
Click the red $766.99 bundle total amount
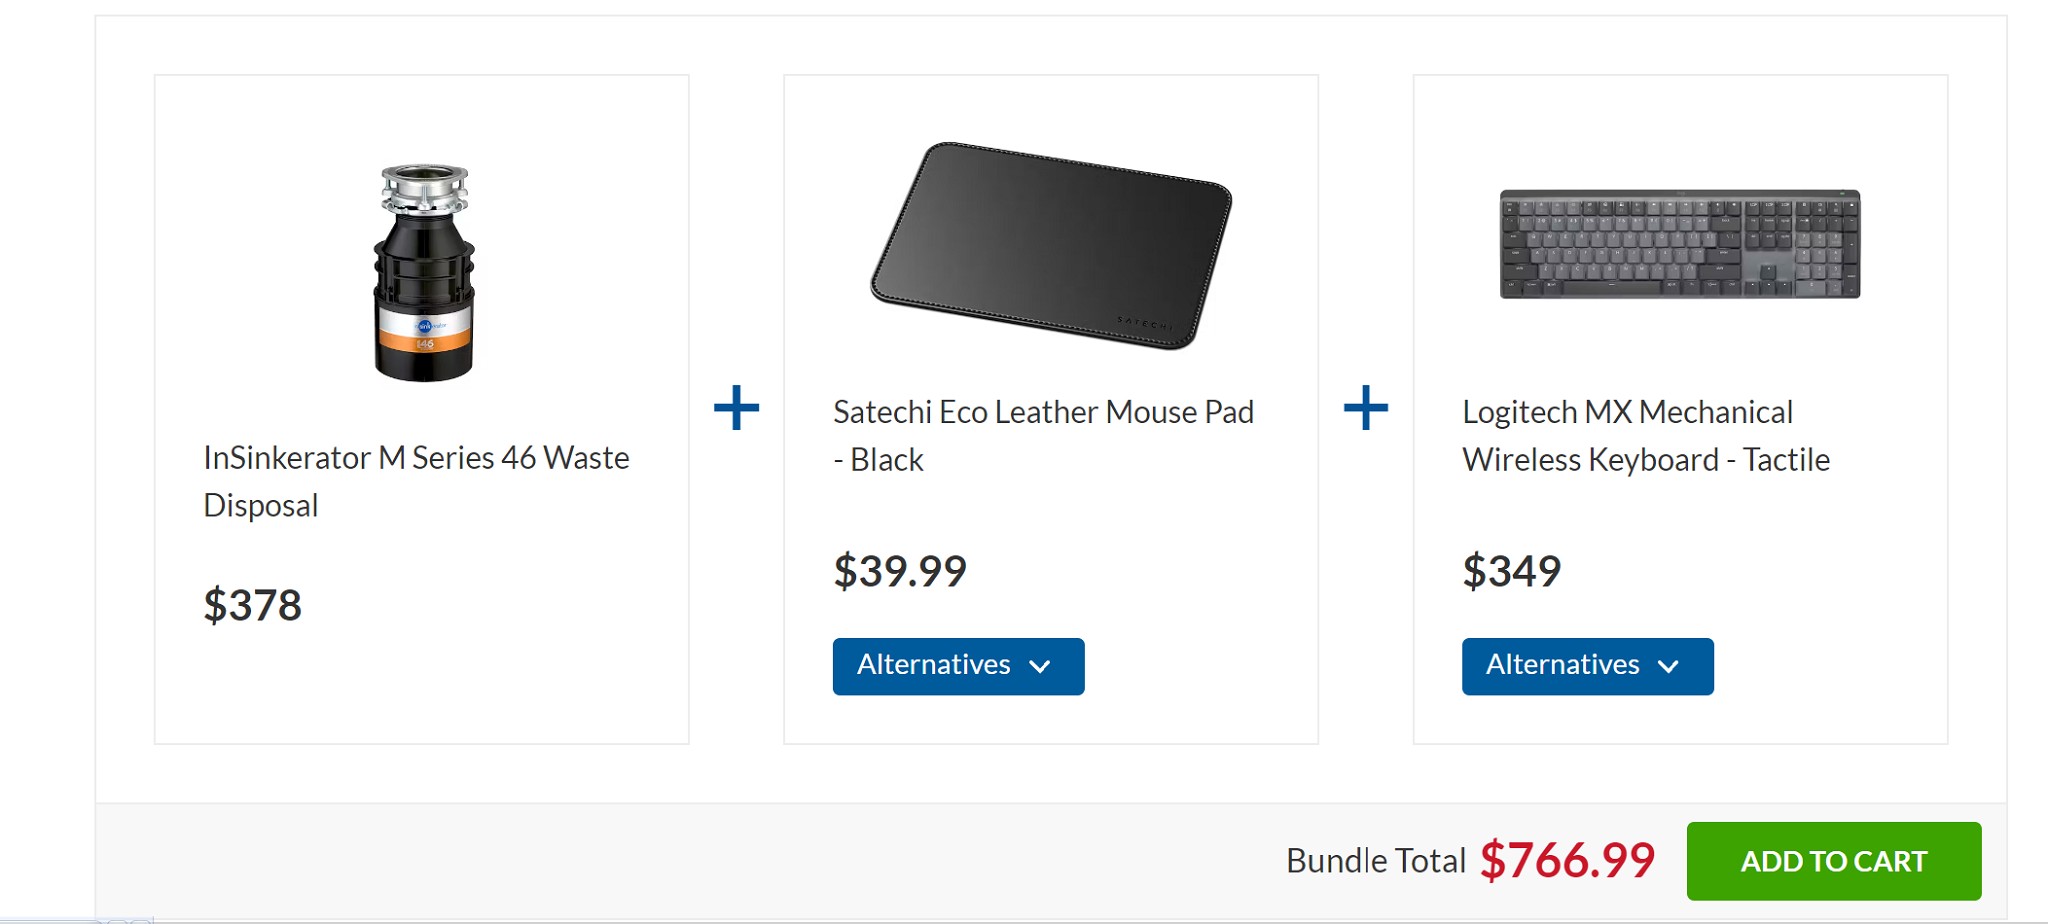1567,860
